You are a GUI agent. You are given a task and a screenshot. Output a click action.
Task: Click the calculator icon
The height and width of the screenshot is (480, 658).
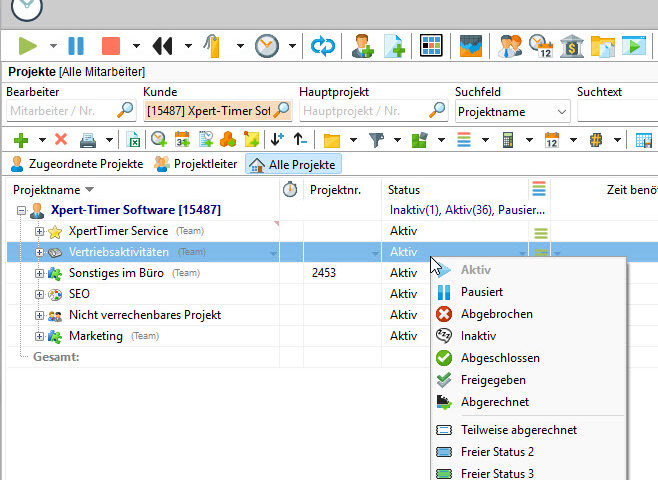(508, 140)
